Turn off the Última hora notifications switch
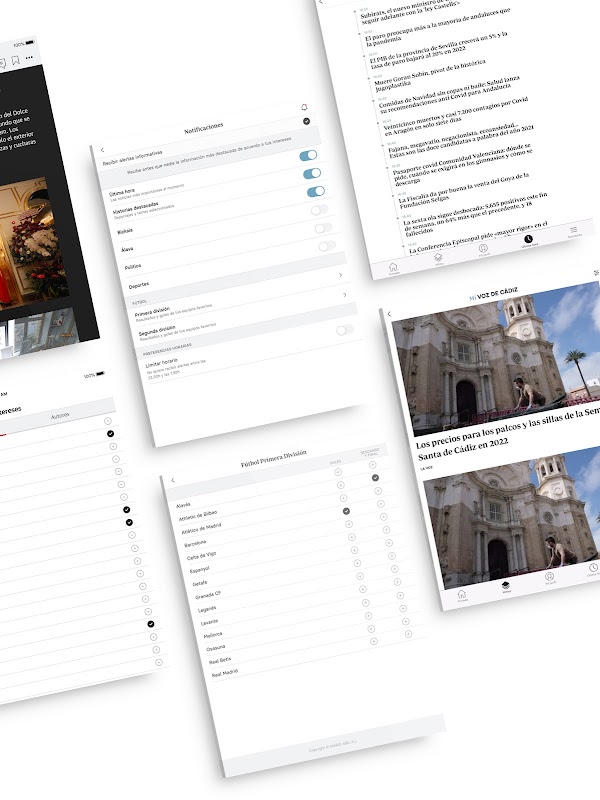The height and width of the screenshot is (800, 600). click(308, 156)
